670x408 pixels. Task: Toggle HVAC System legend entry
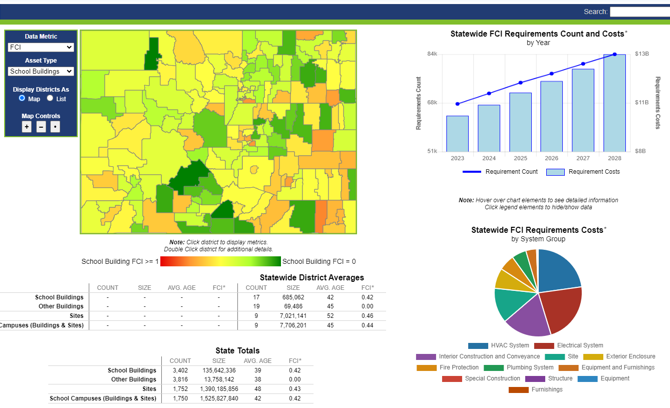click(x=498, y=345)
